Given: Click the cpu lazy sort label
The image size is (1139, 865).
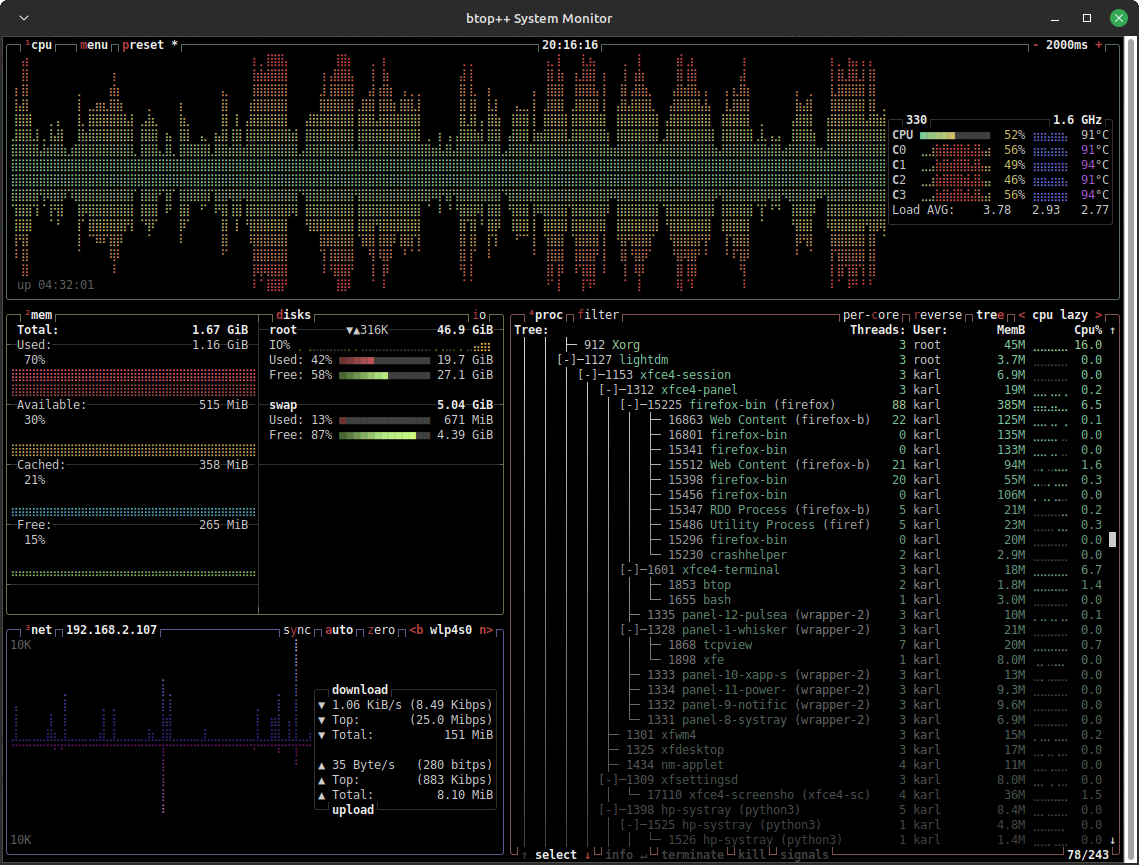Looking at the screenshot, I should click(1060, 315).
